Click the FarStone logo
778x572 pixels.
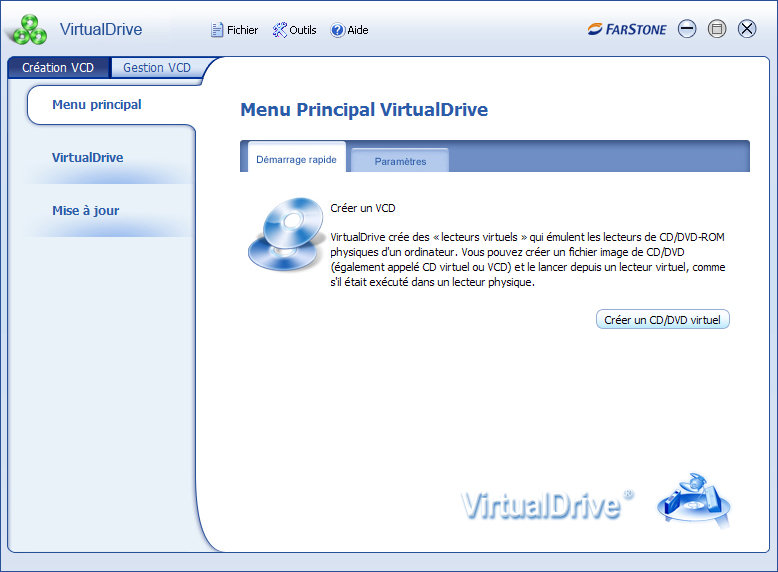[627, 29]
